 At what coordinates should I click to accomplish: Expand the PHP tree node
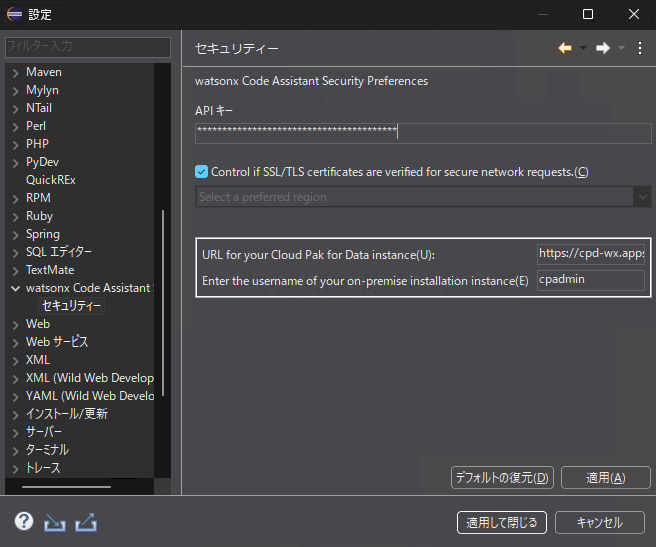point(15,145)
